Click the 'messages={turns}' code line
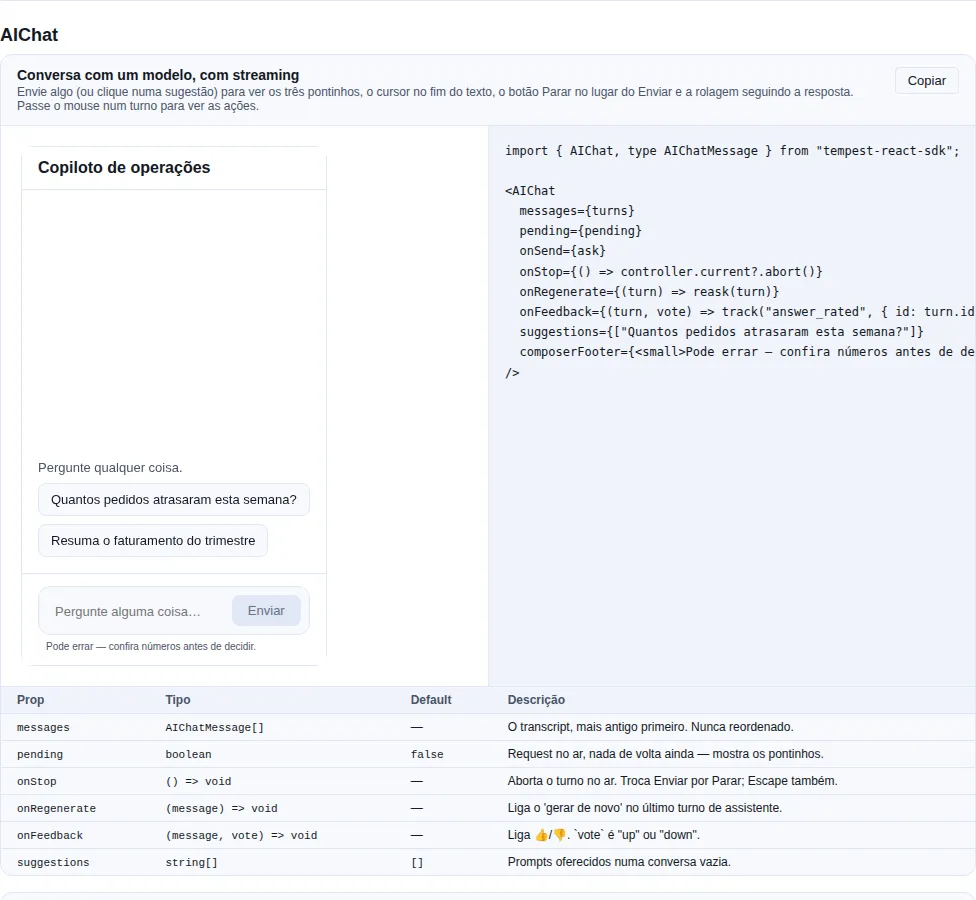 [576, 211]
